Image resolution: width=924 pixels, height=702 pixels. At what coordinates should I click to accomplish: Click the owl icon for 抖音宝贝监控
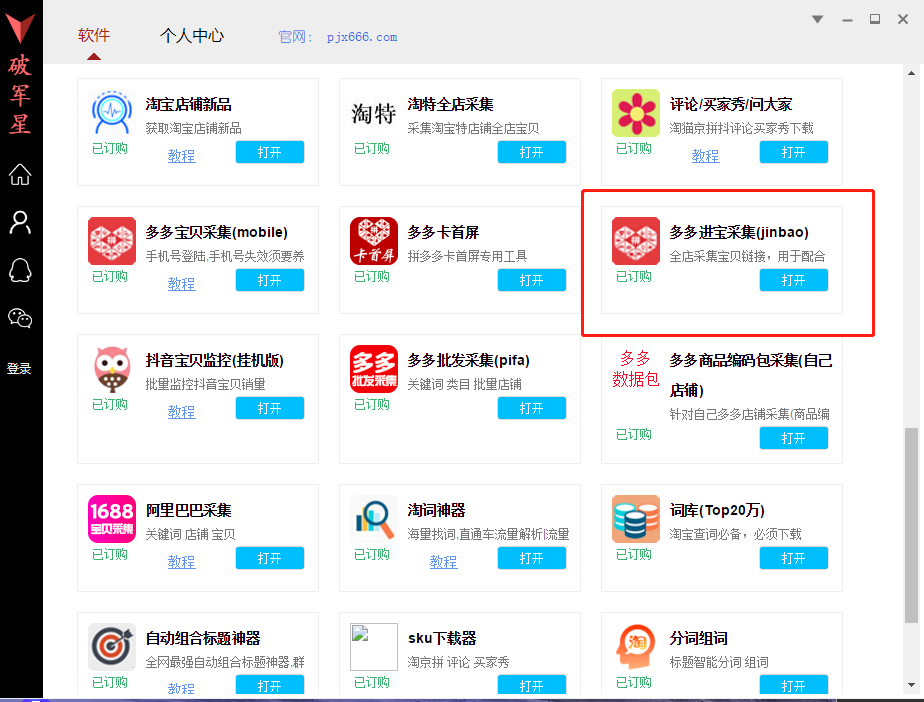112,369
